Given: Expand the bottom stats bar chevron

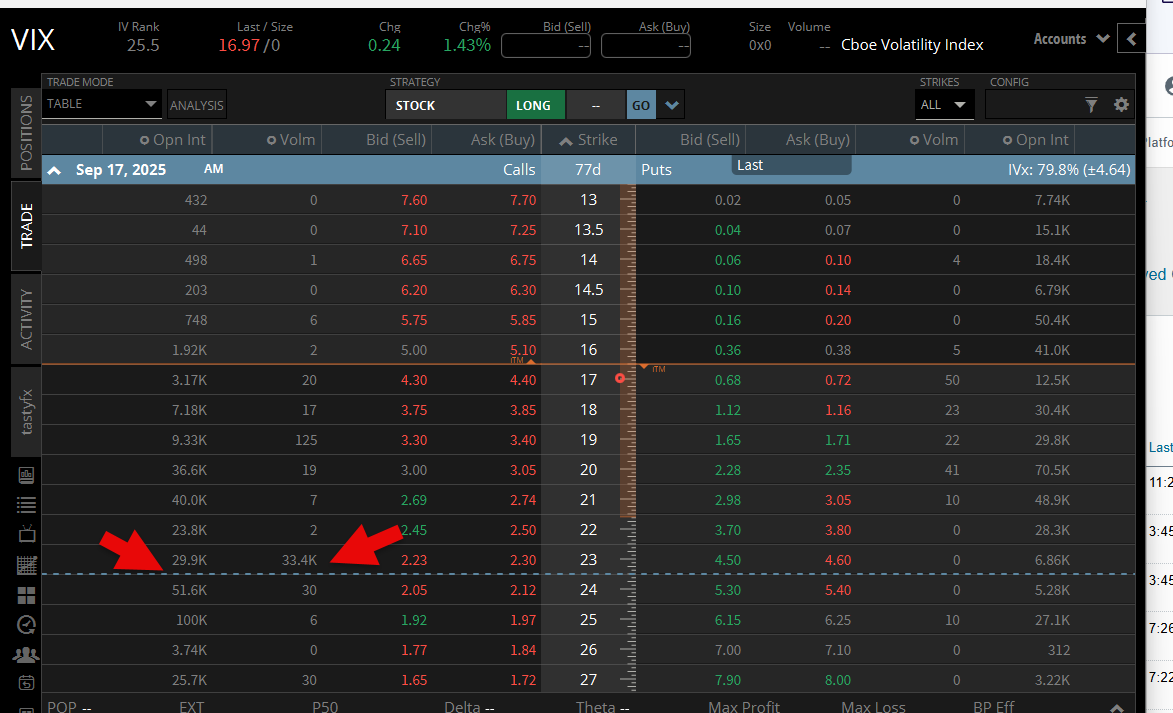Looking at the screenshot, I should point(1117,707).
